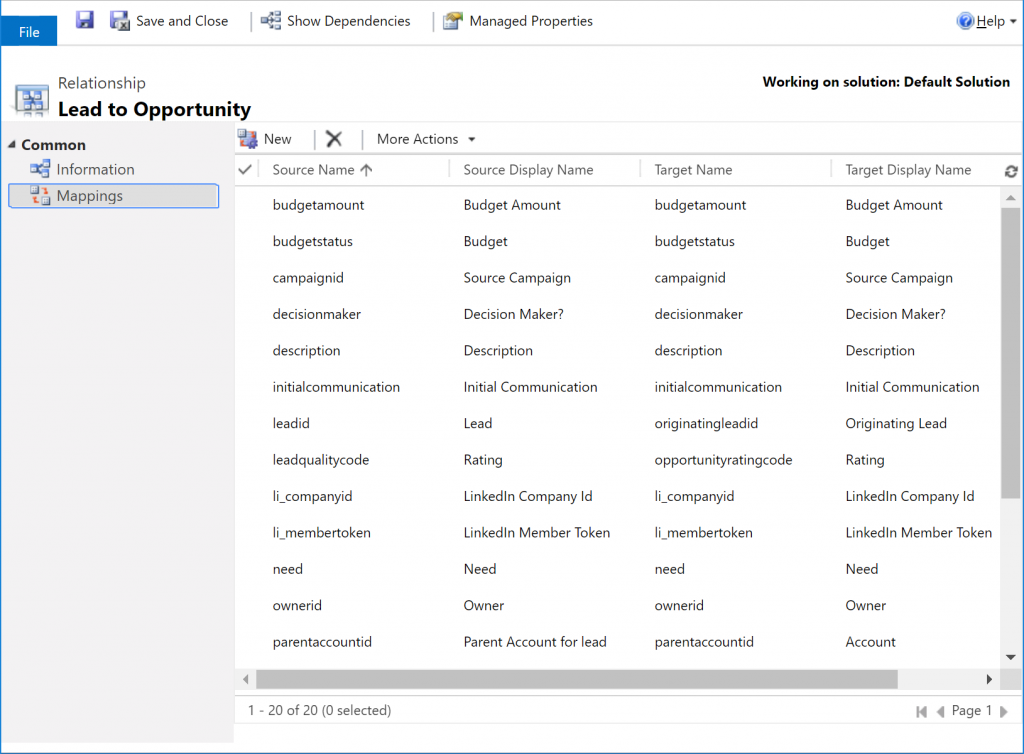The width and height of the screenshot is (1024, 754).
Task: Open the Help dropdown arrow
Action: [1012, 22]
